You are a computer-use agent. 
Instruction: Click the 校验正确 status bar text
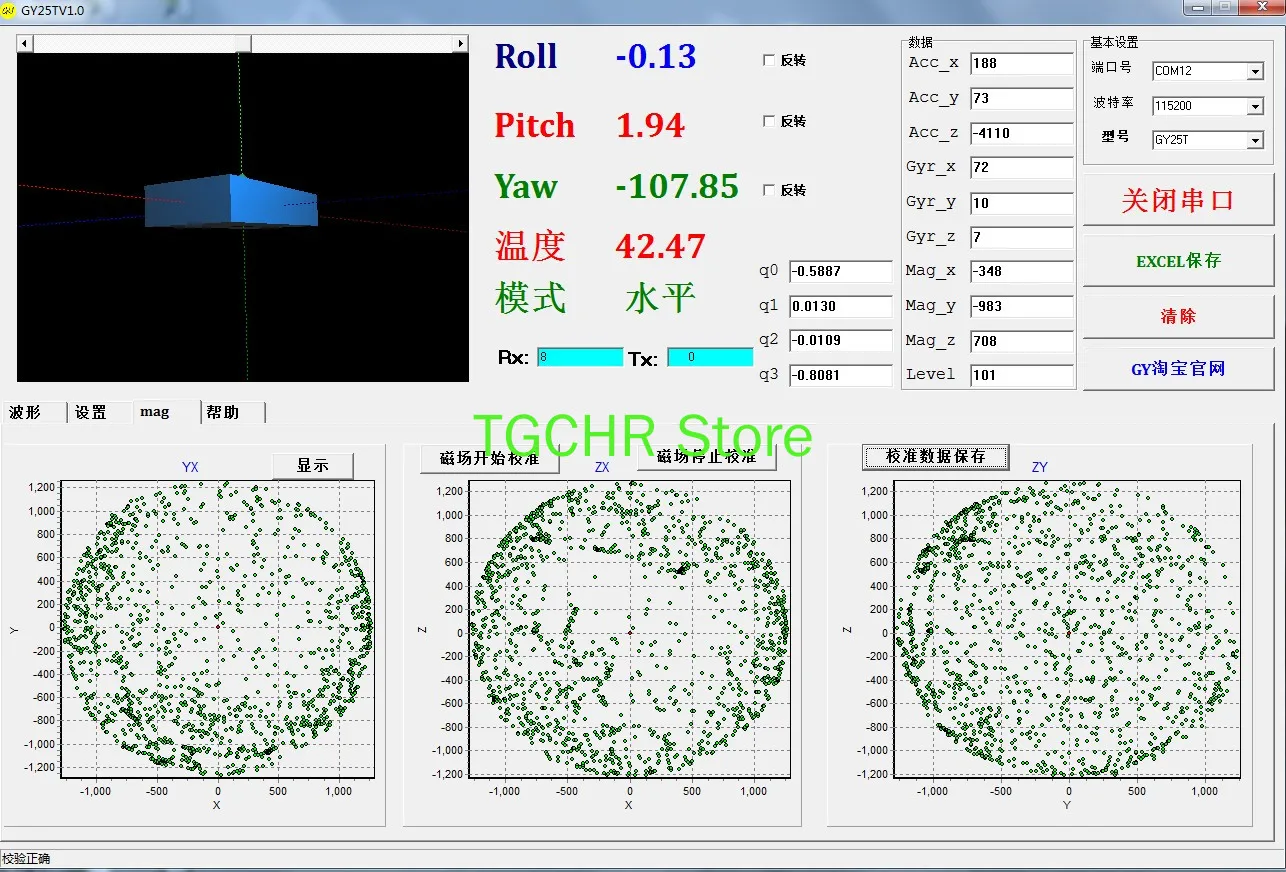(27, 859)
